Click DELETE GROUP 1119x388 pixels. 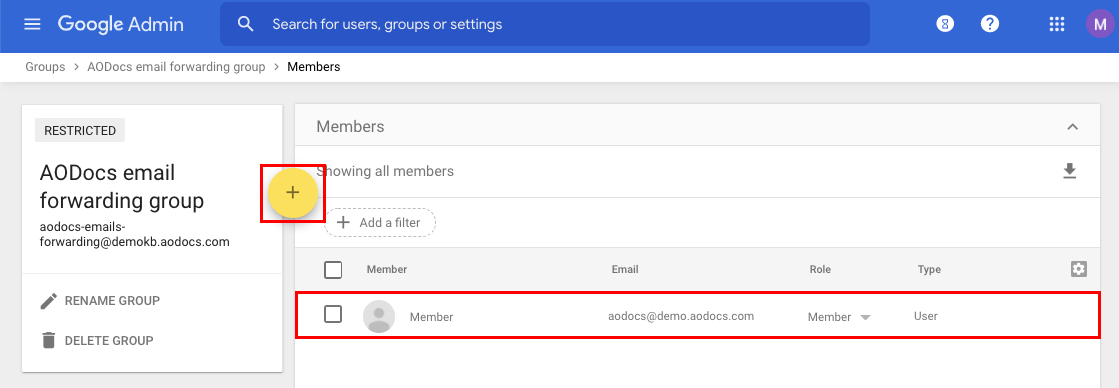coord(97,341)
